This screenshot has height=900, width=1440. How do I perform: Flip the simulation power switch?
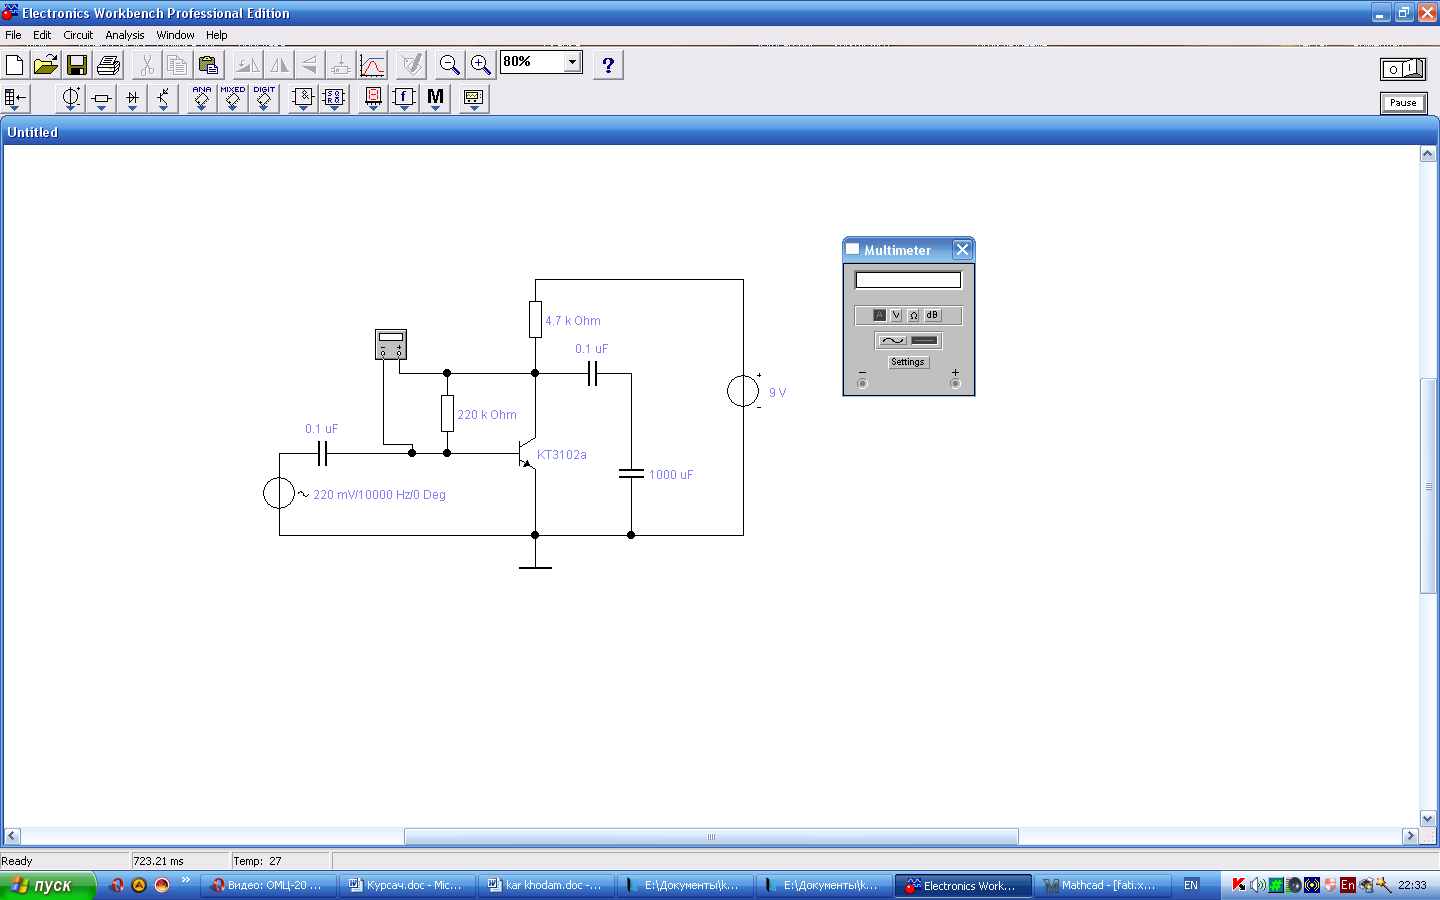tap(1403, 69)
